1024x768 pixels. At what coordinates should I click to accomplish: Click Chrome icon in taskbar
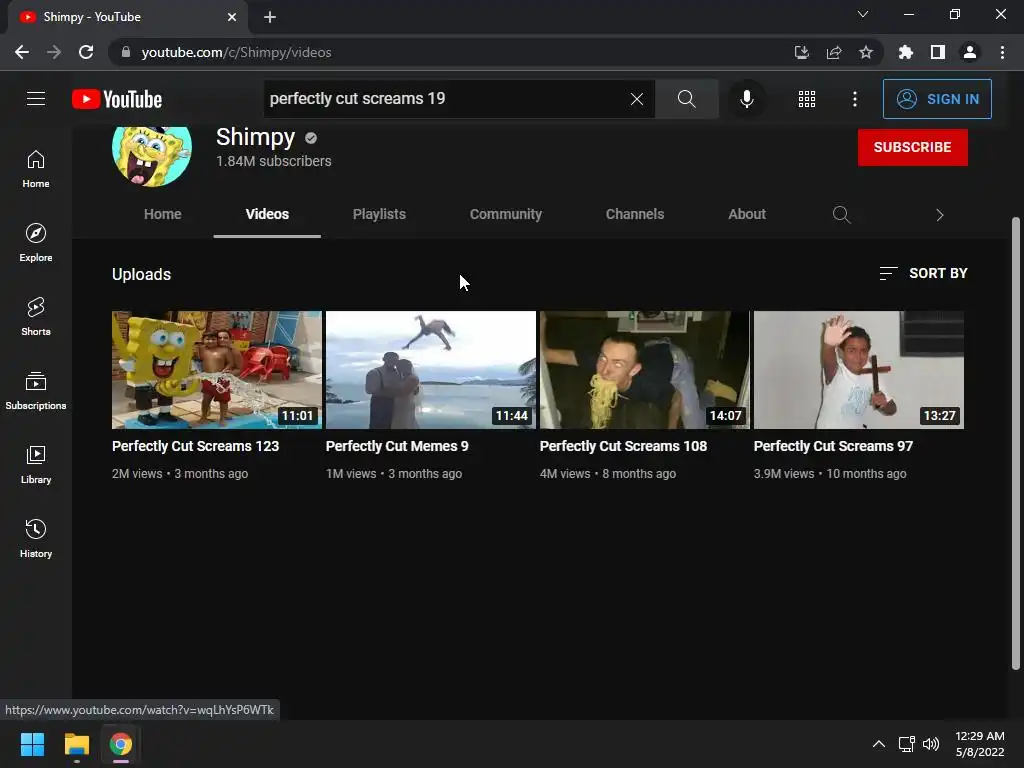(120, 744)
